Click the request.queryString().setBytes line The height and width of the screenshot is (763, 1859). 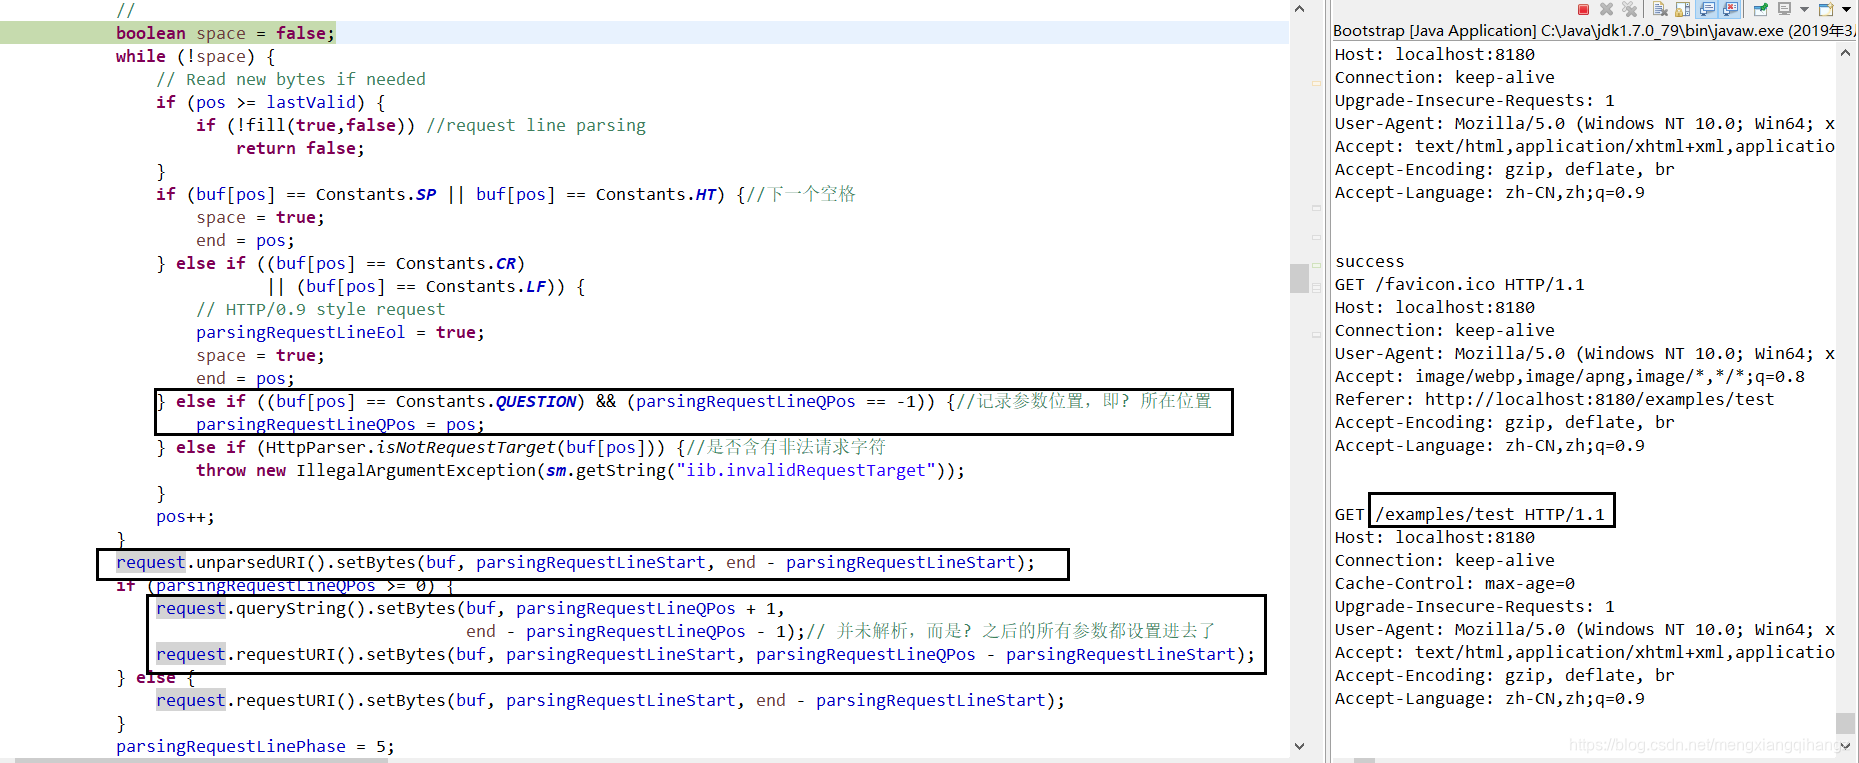click(471, 608)
